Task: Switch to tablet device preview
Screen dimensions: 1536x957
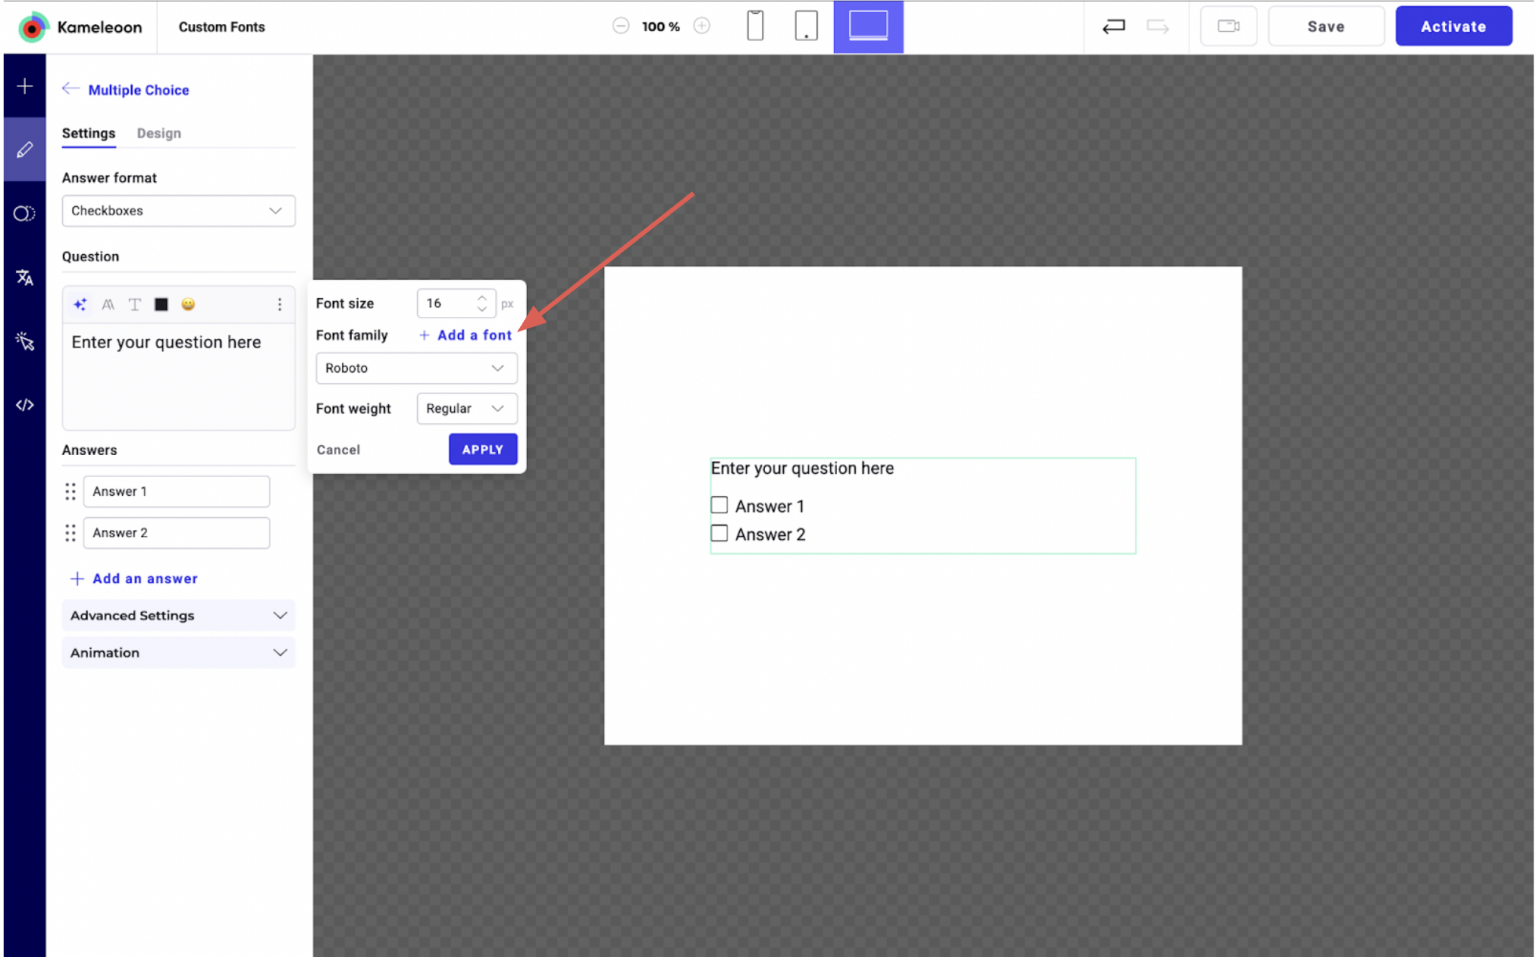Action: coord(806,26)
